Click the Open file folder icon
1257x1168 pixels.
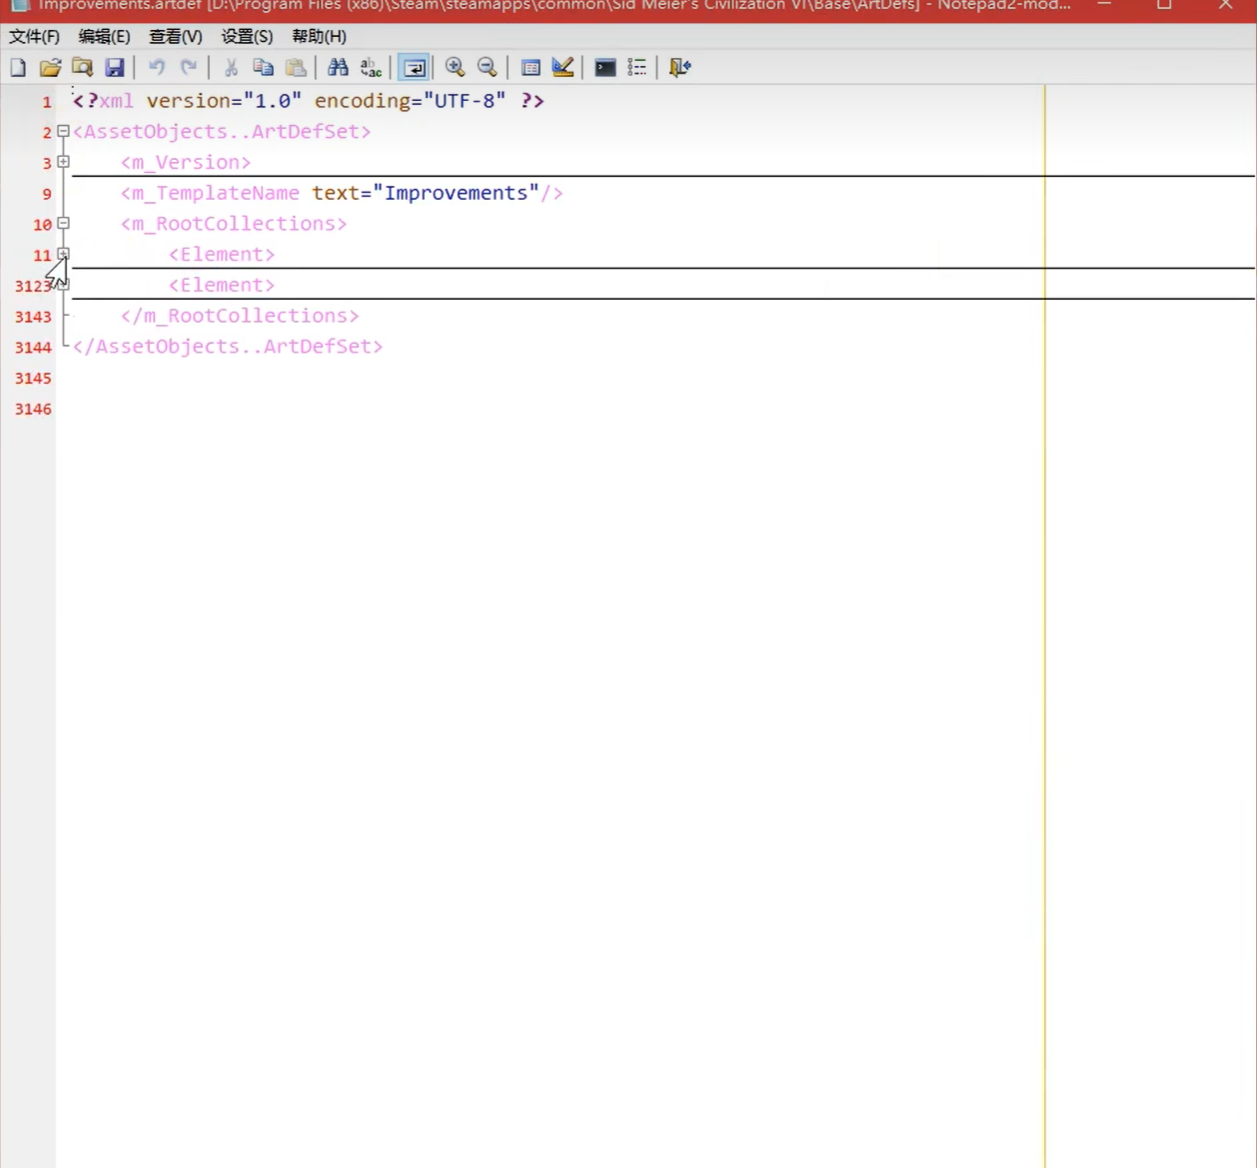(50, 68)
